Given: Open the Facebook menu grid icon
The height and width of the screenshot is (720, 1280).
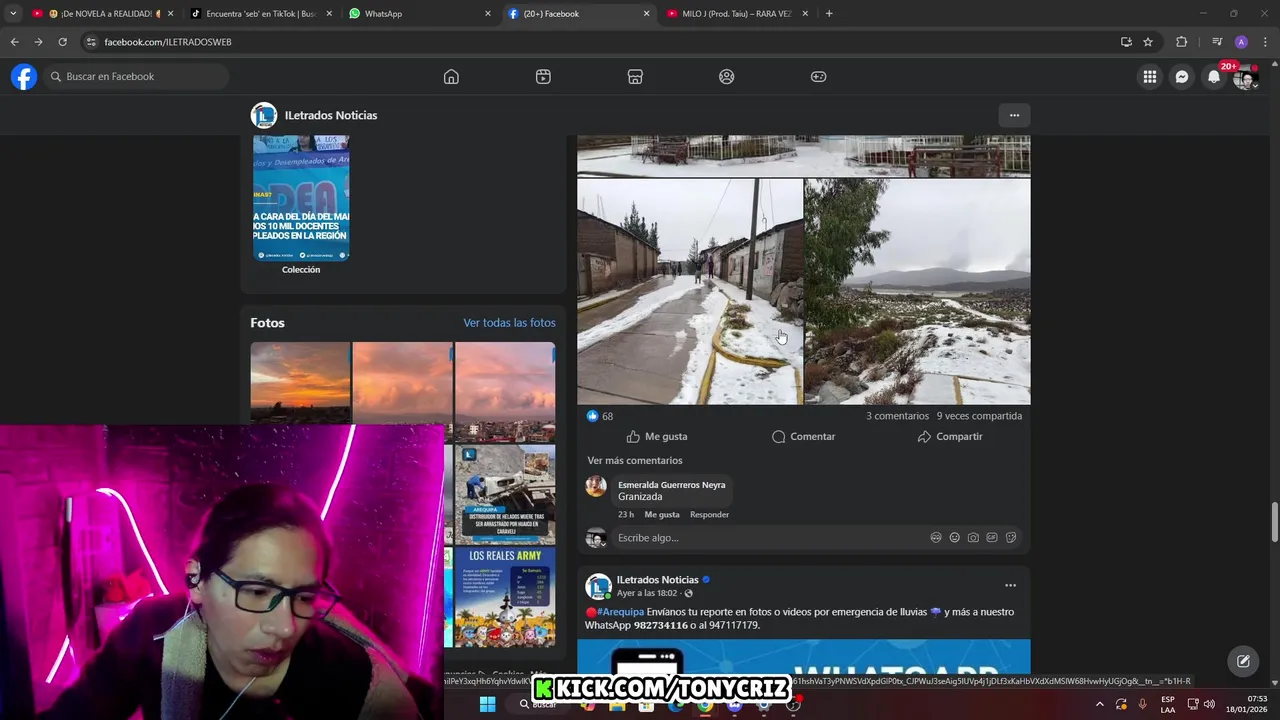Looking at the screenshot, I should point(1150,77).
